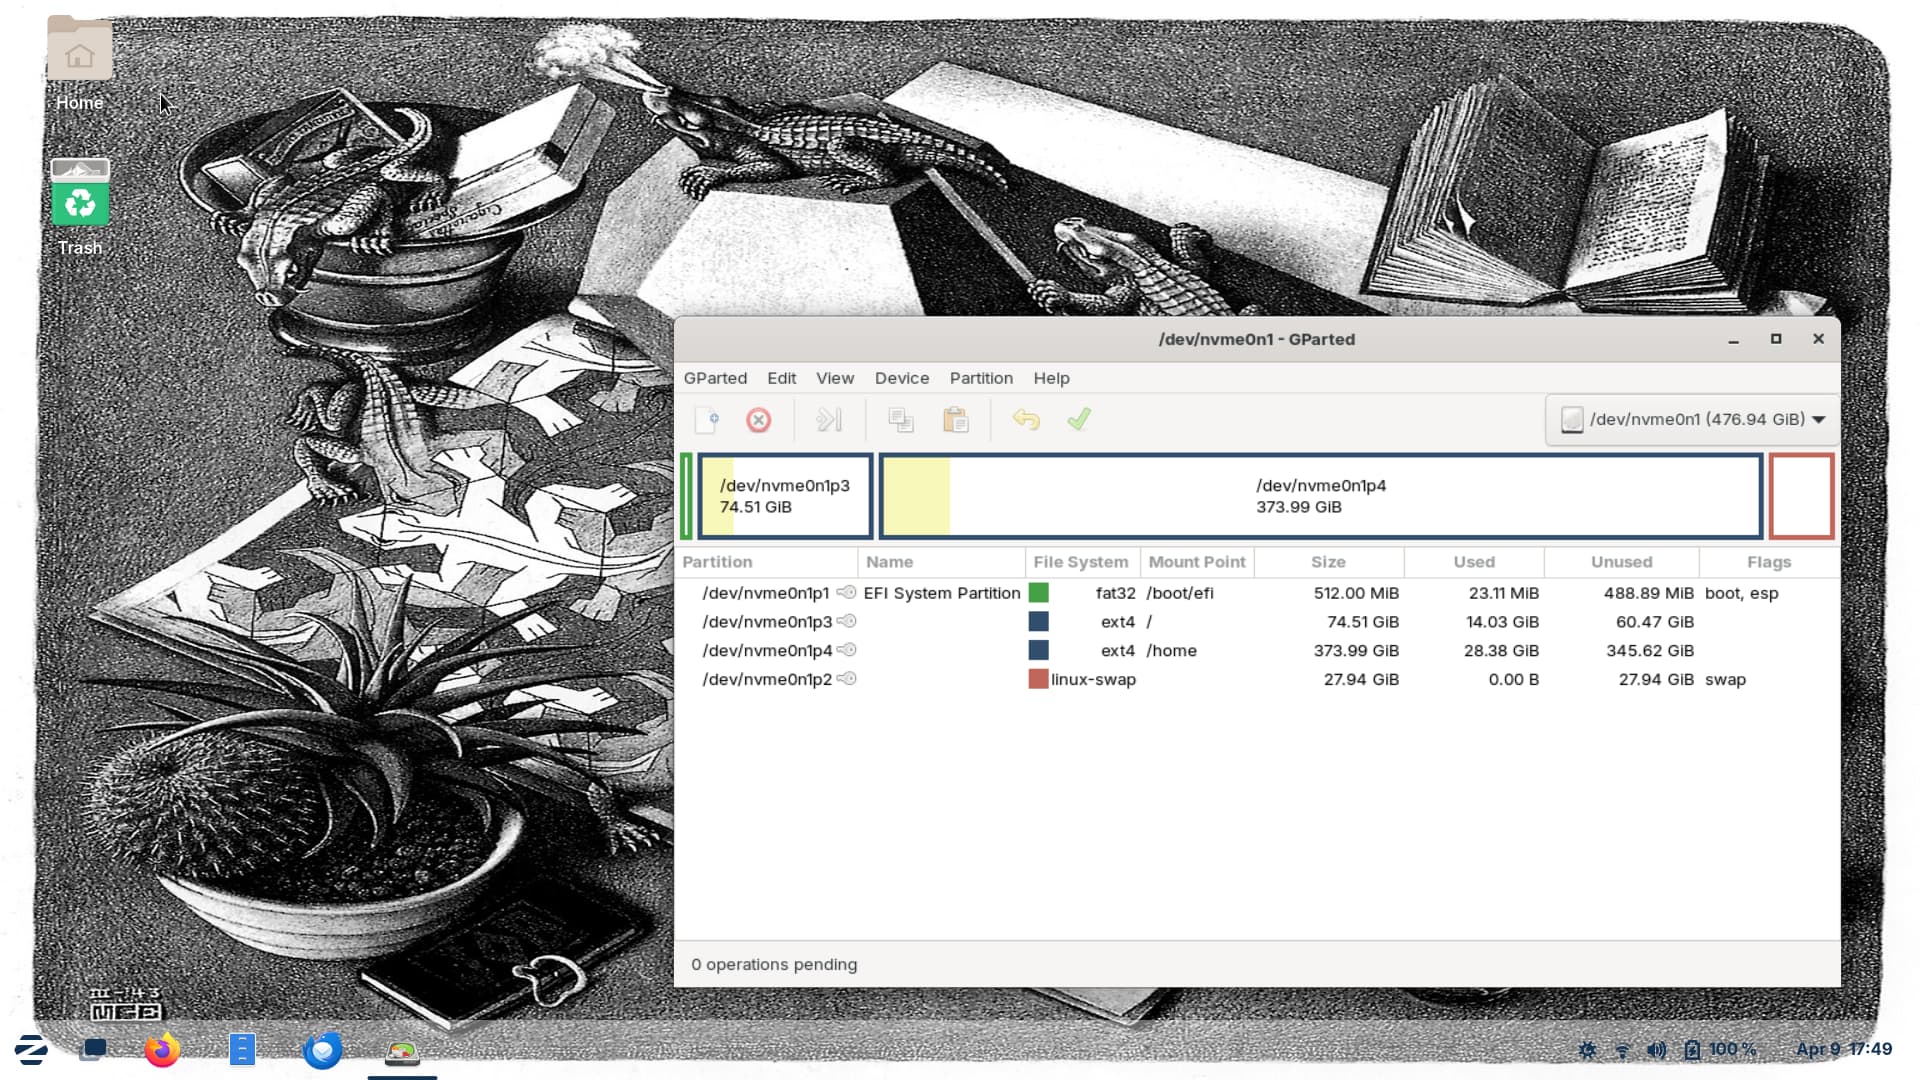
Task: Open the Zorin start menu icon
Action: (31, 1050)
